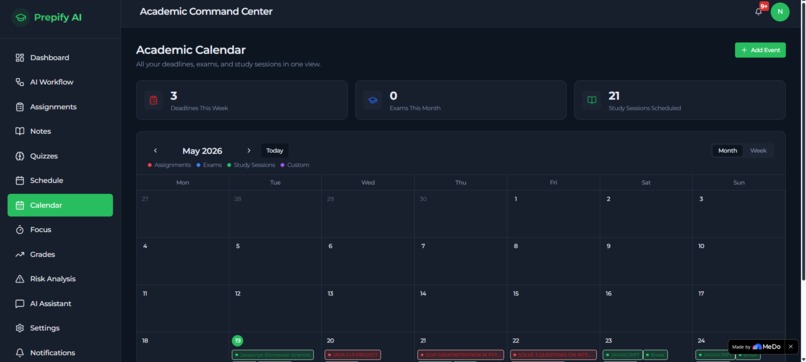
Task: Go to next month with right chevron
Action: [249, 151]
